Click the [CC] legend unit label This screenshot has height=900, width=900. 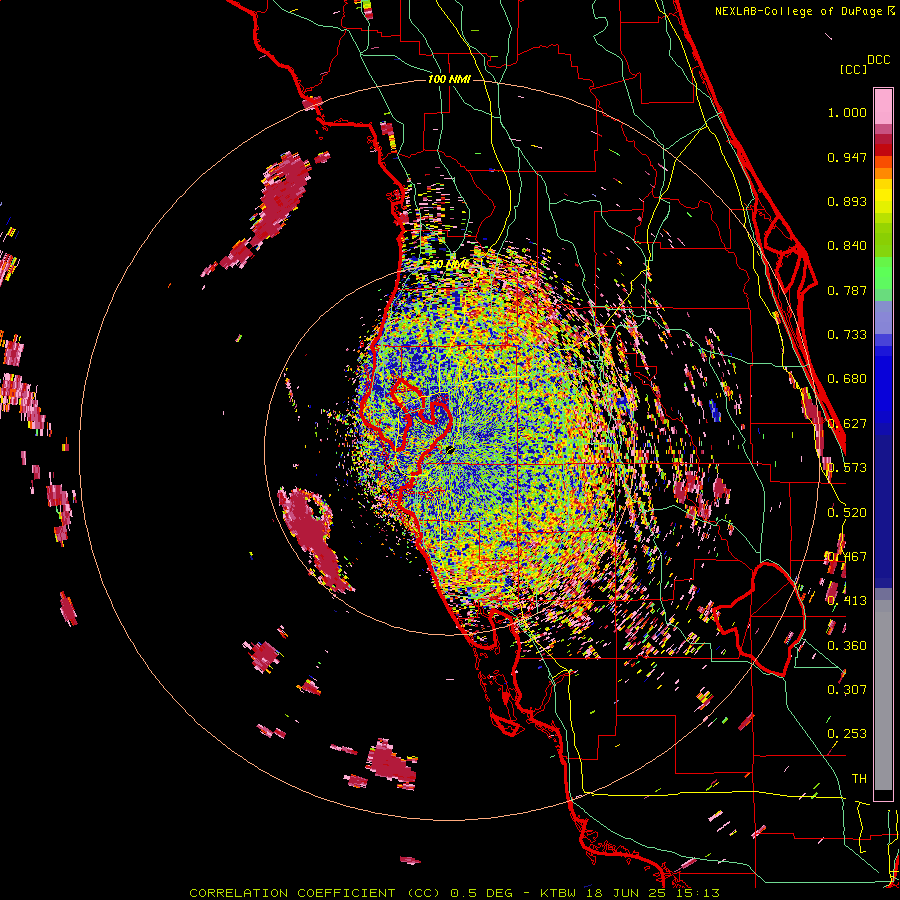click(853, 69)
